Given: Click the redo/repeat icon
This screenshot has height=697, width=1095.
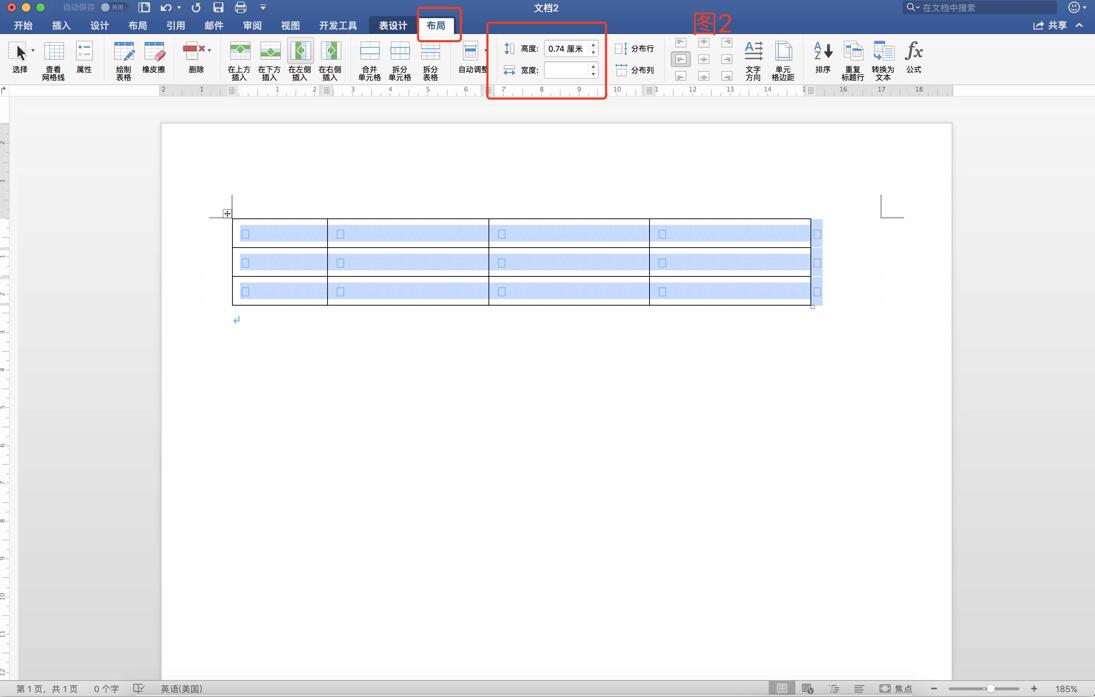Looking at the screenshot, I should [x=196, y=8].
